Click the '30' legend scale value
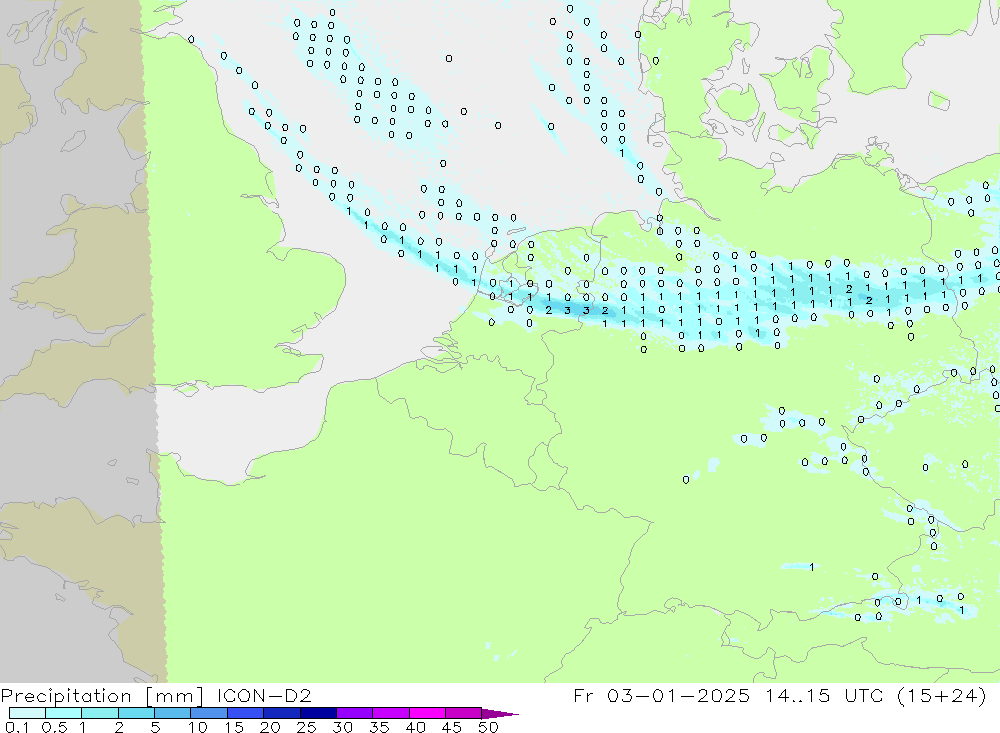 pos(342,727)
